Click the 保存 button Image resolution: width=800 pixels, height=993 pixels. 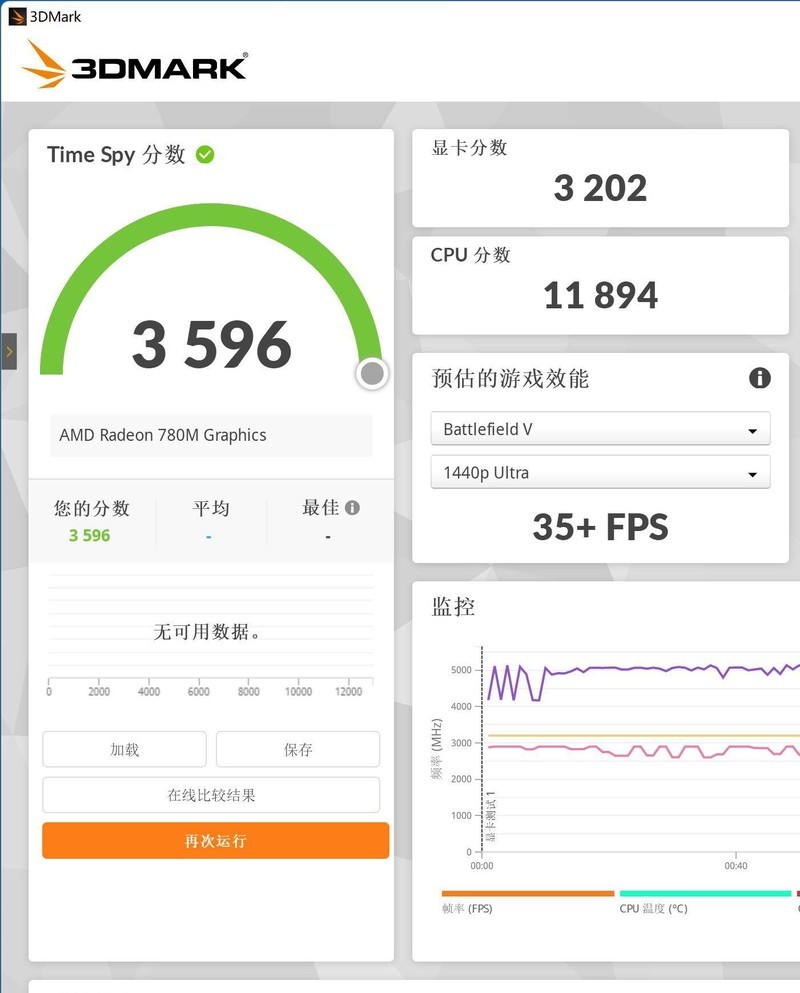pyautogui.click(x=297, y=749)
